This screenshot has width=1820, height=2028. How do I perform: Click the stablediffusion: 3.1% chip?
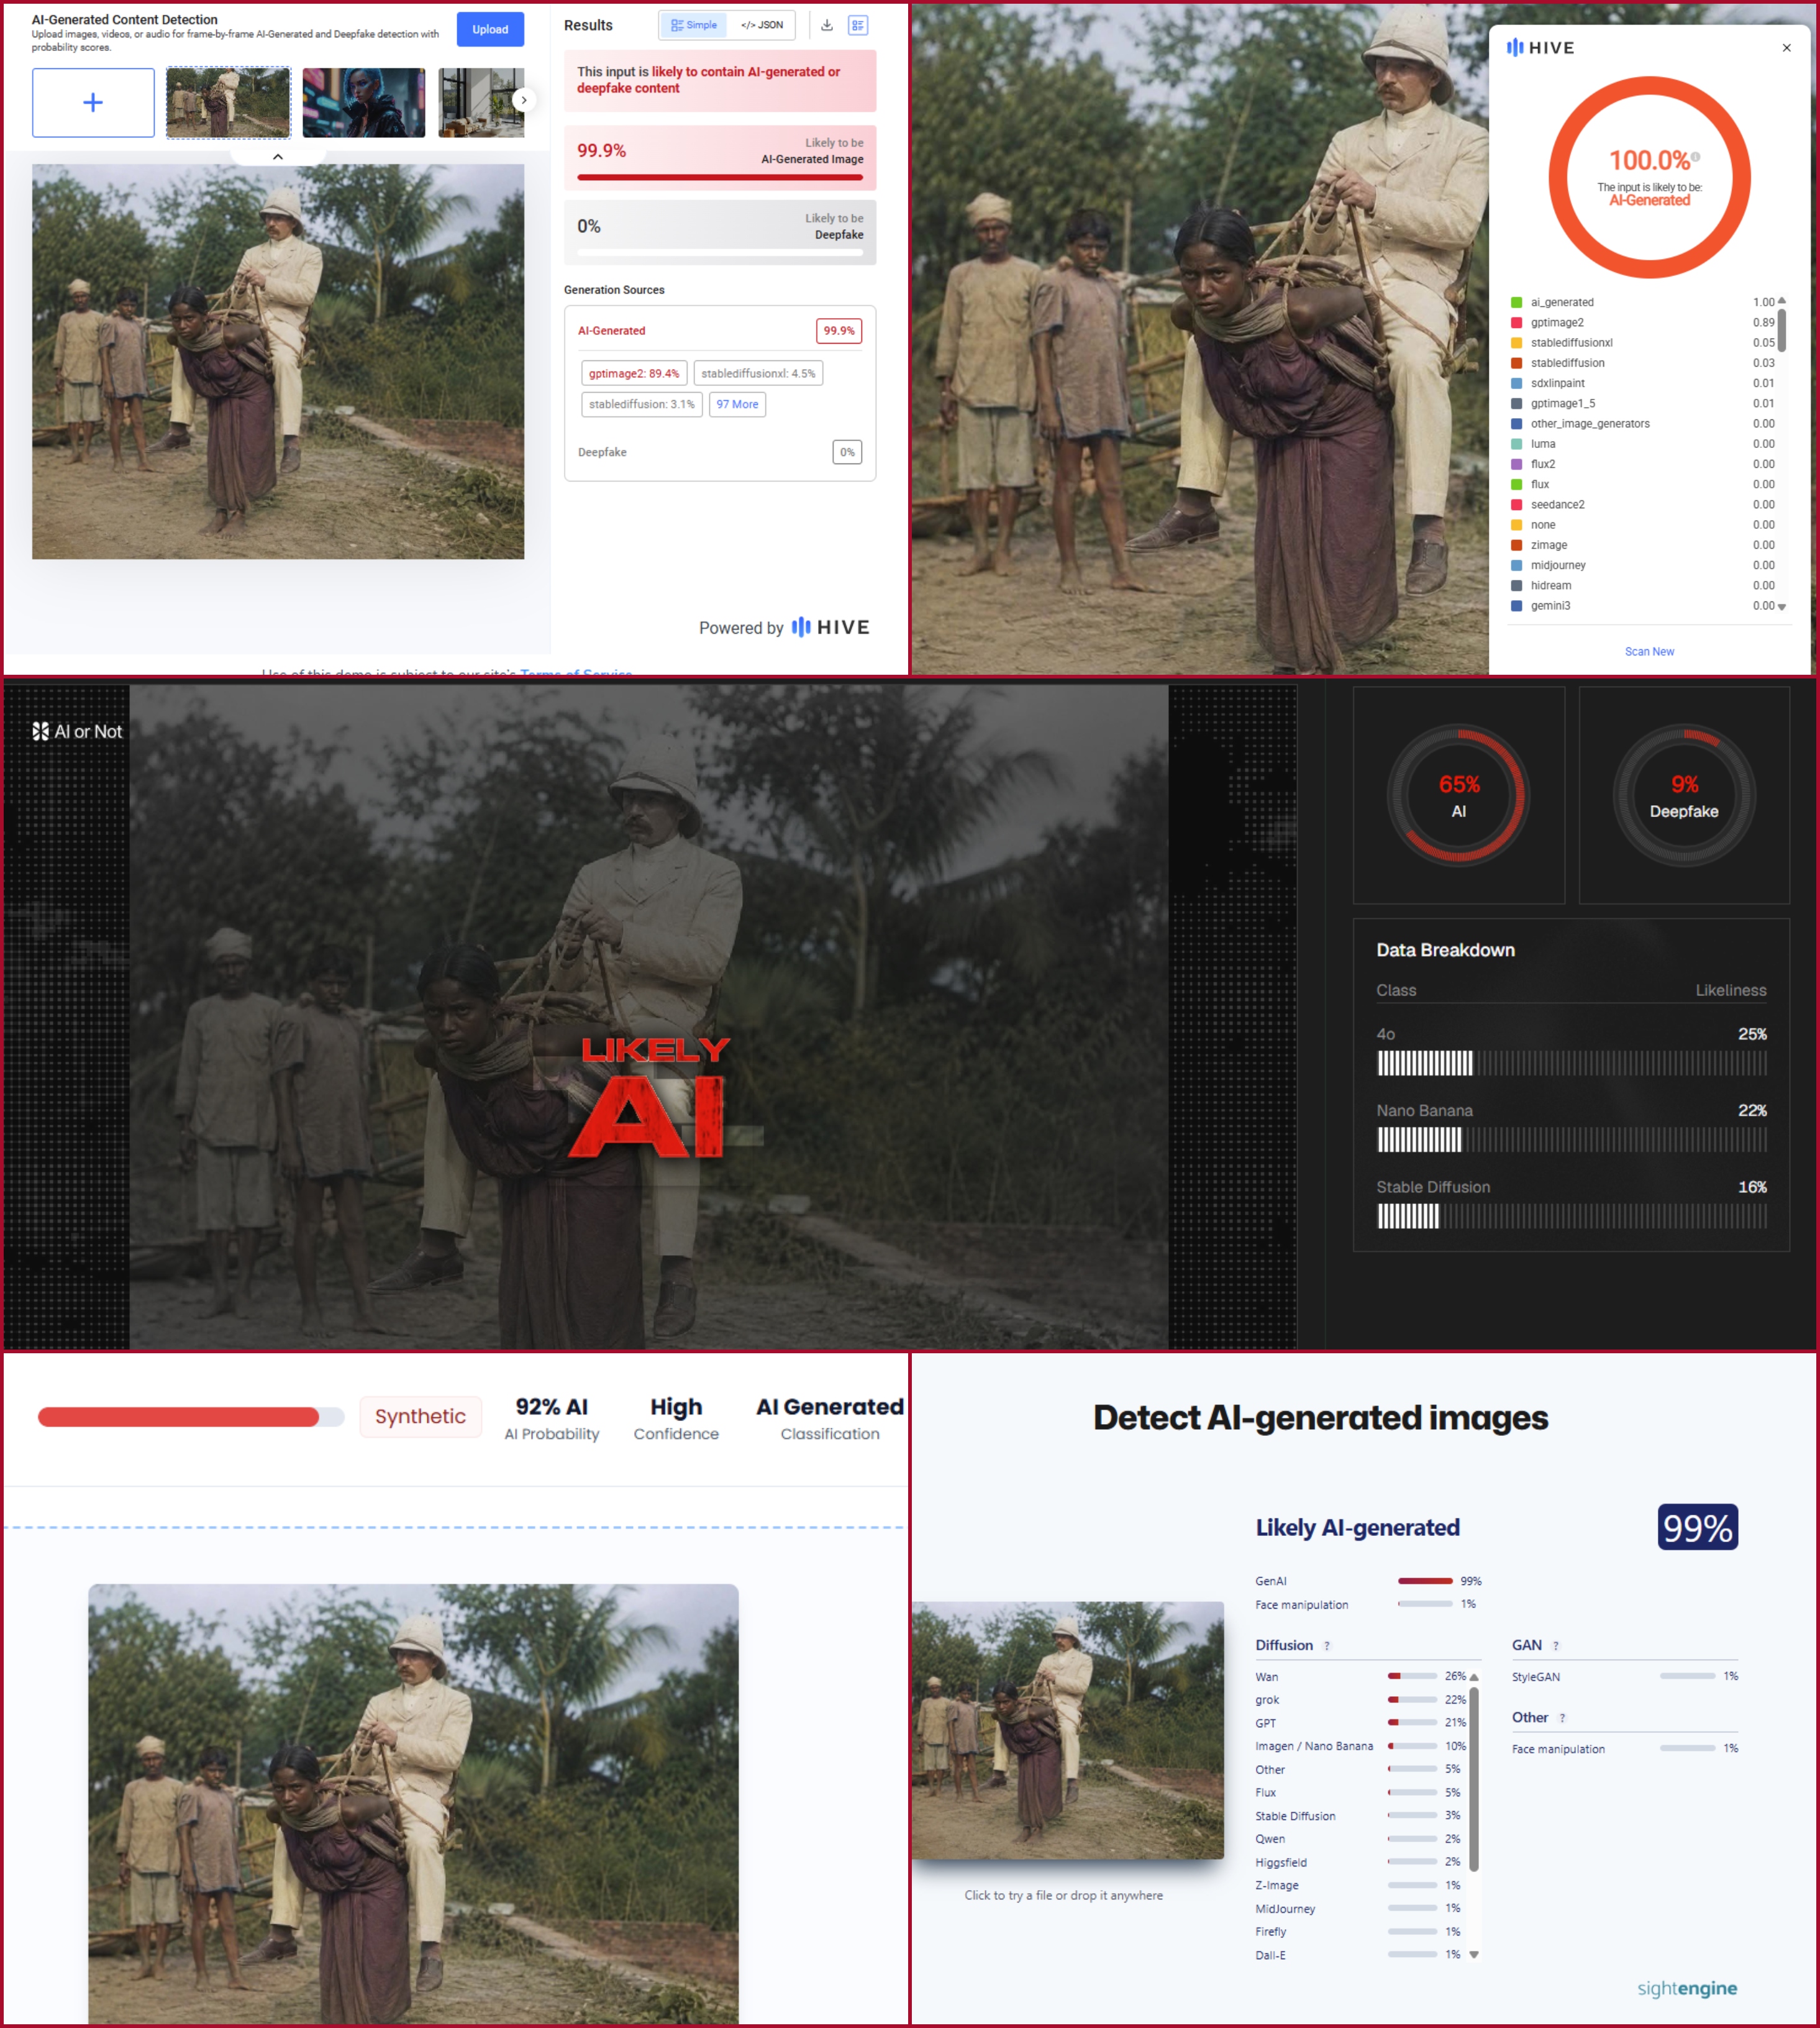click(641, 404)
